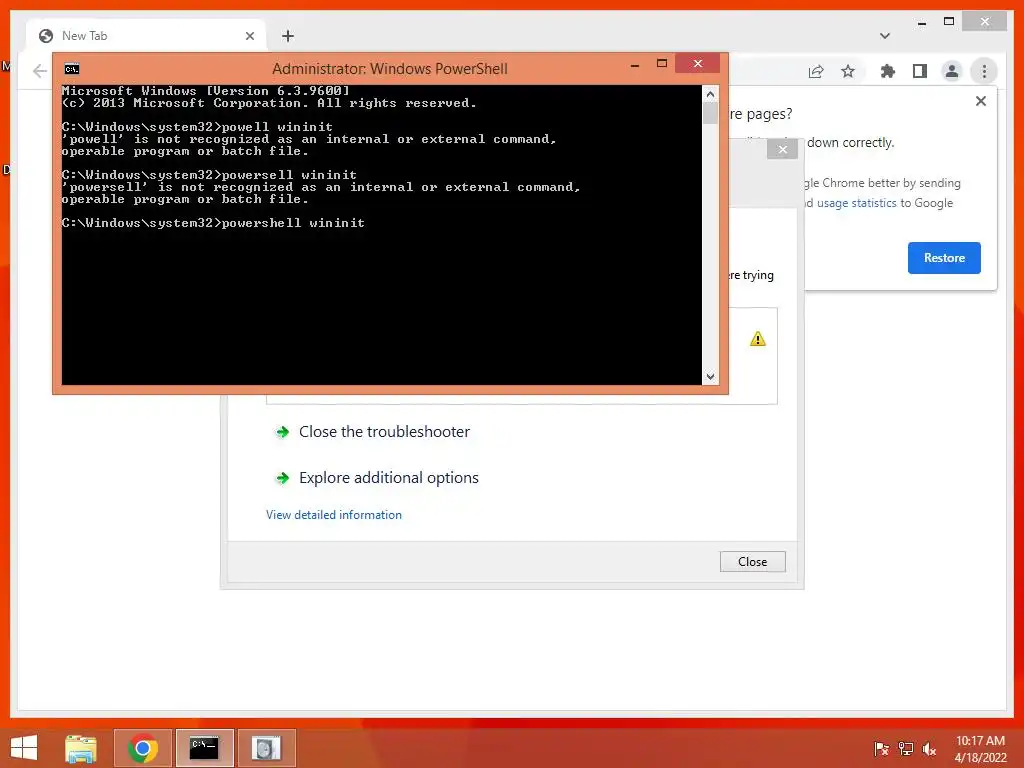The height and width of the screenshot is (768, 1024).
Task: Open the new tab plus button in Chrome
Action: click(288, 36)
